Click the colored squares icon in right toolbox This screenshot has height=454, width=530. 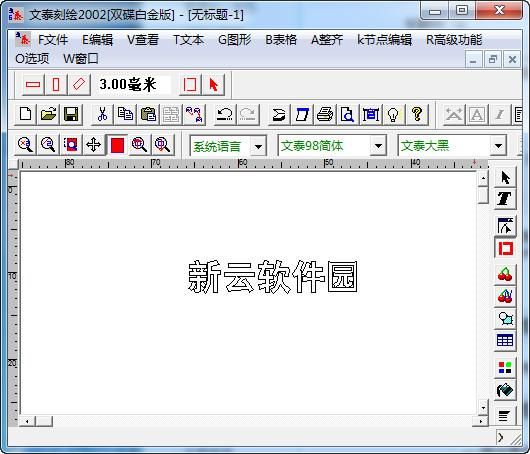505,367
